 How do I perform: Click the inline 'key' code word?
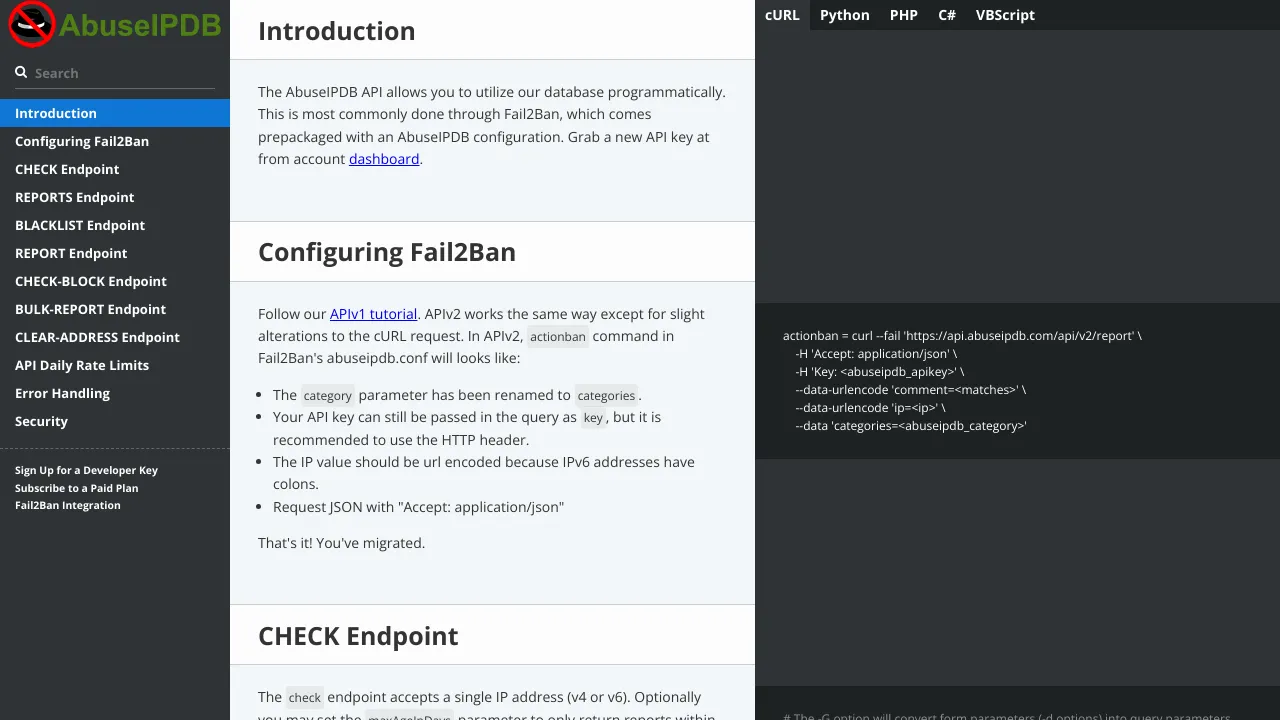[x=593, y=418]
